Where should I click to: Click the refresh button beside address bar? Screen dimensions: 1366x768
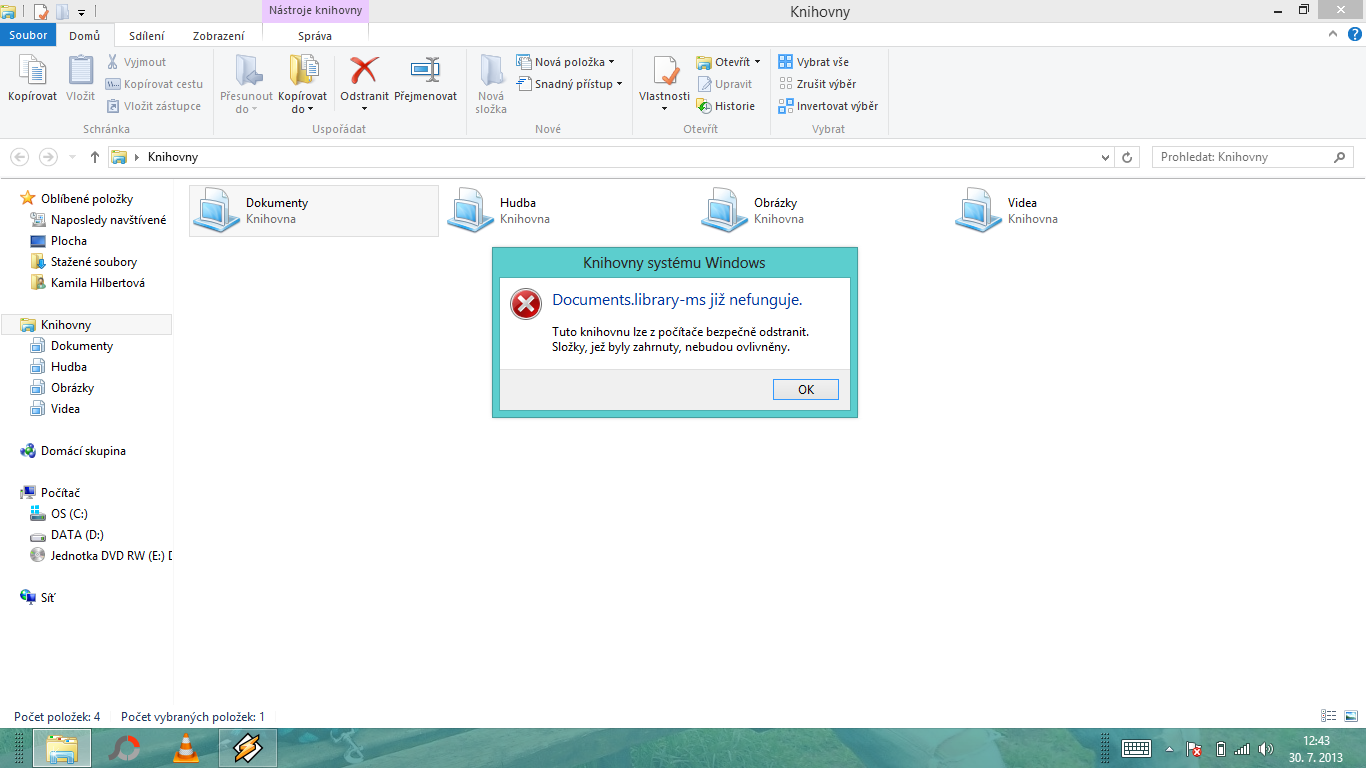tap(1128, 157)
